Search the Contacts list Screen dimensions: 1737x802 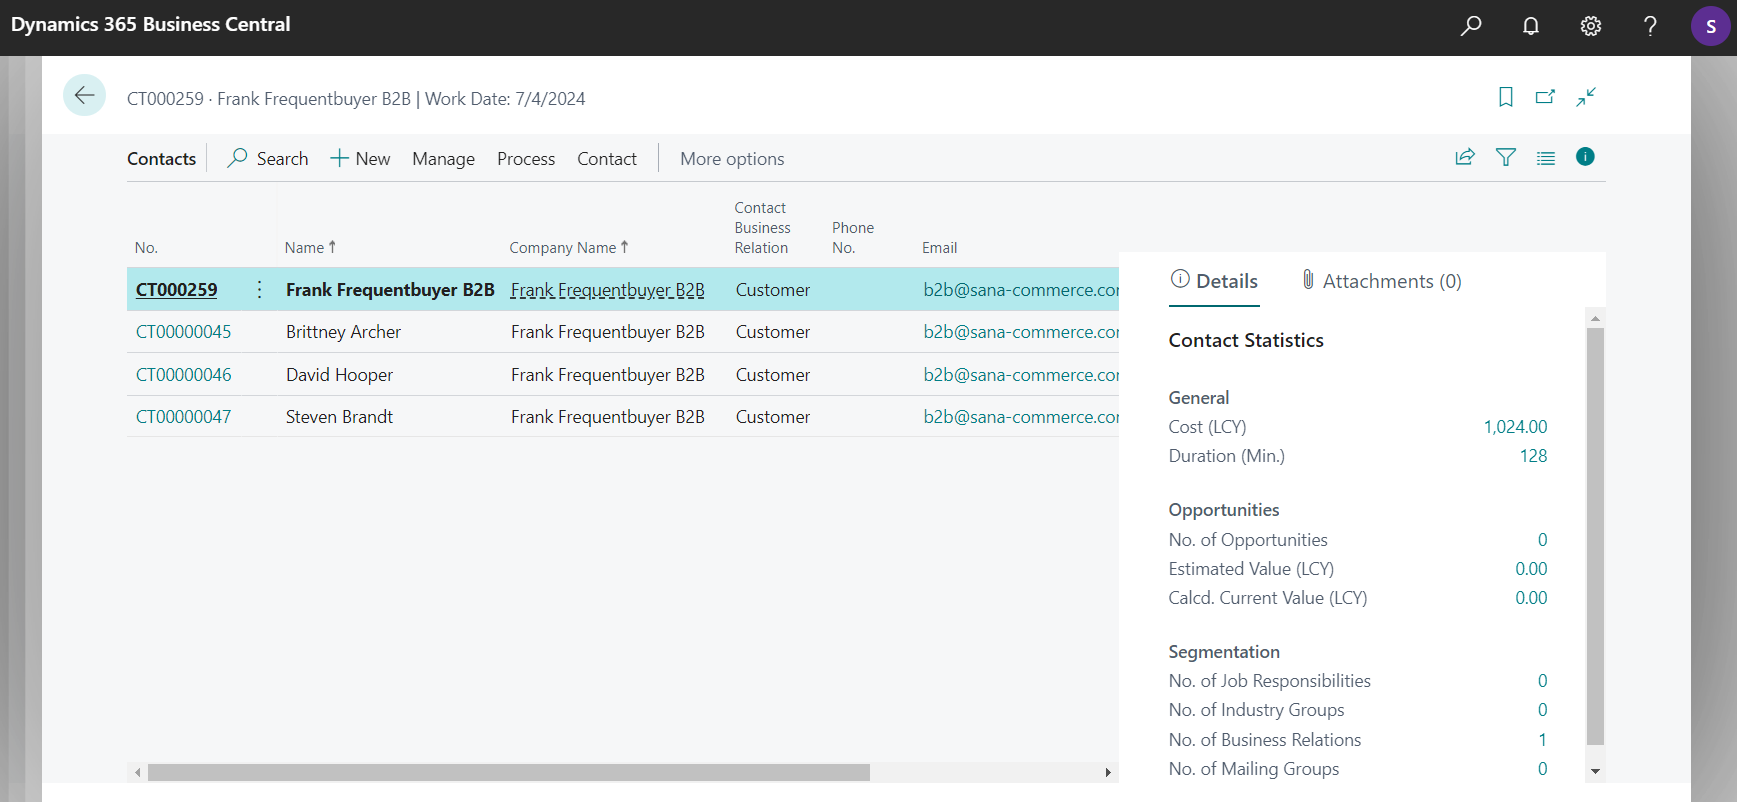pos(268,159)
